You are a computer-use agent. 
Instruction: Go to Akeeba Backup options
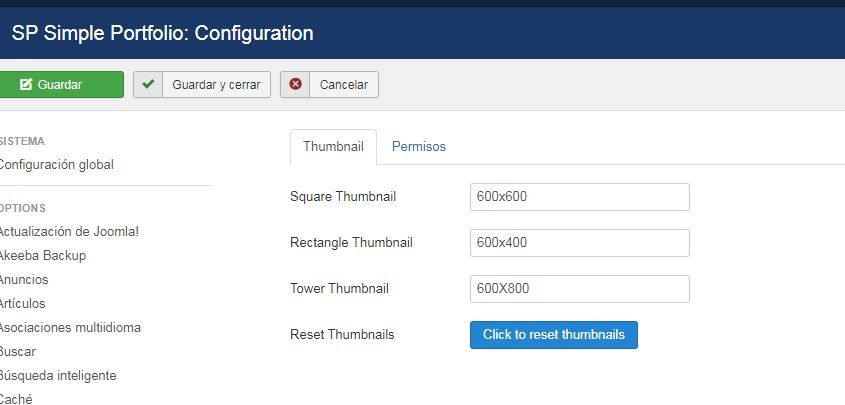(42, 255)
